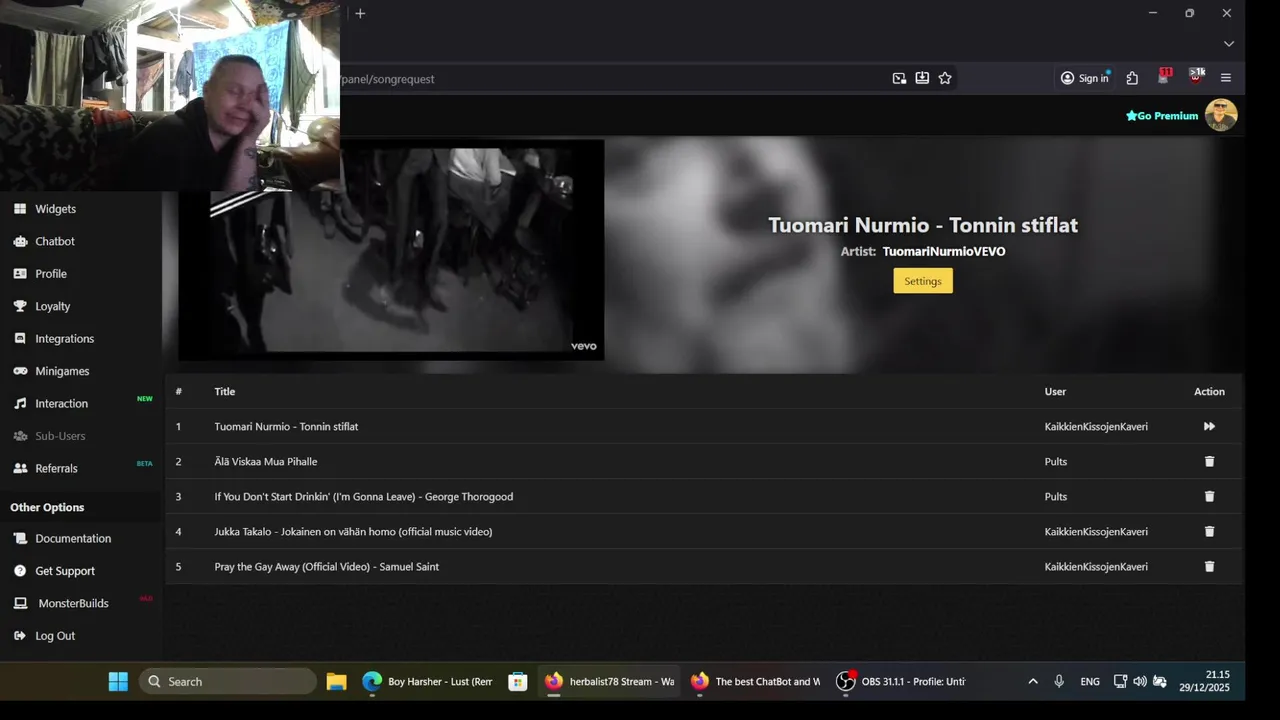Image resolution: width=1280 pixels, height=720 pixels.
Task: Open the Minigames sidebar section
Action: pos(62,371)
